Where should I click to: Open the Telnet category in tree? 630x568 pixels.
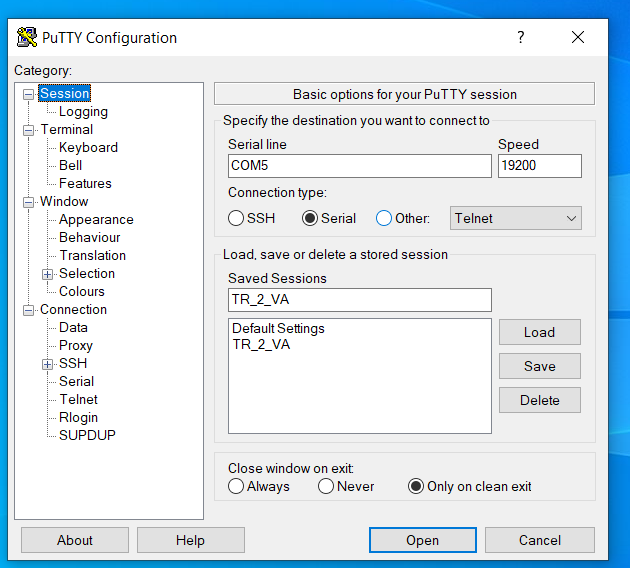(78, 399)
